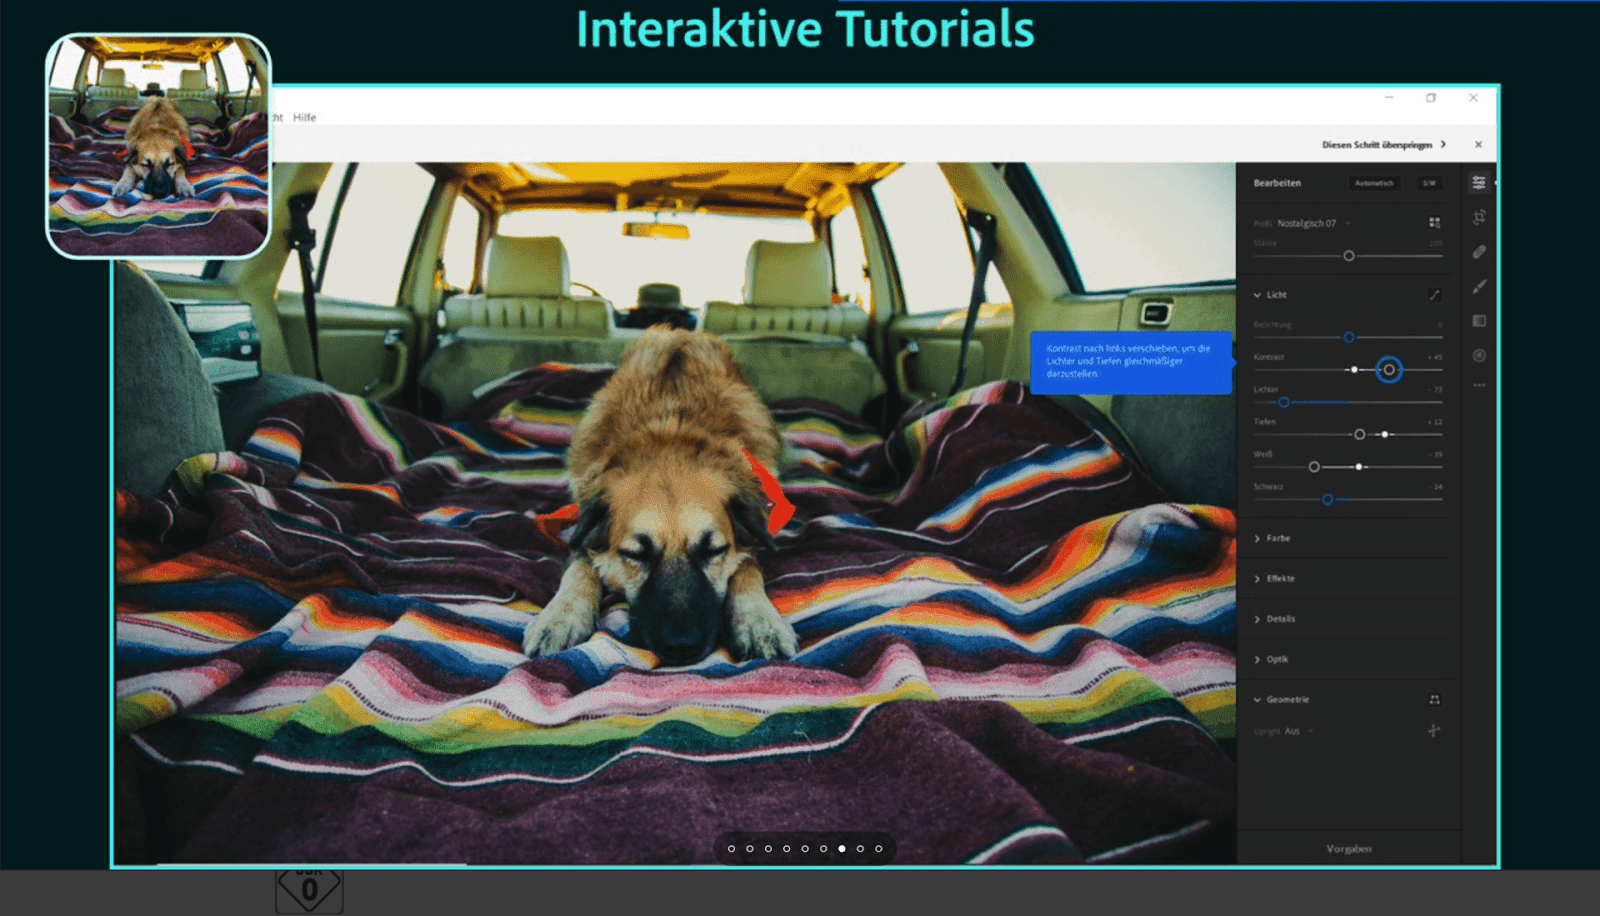Screen dimensions: 1600x916
Task: Select the Linear gradient tool
Action: 1479,321
